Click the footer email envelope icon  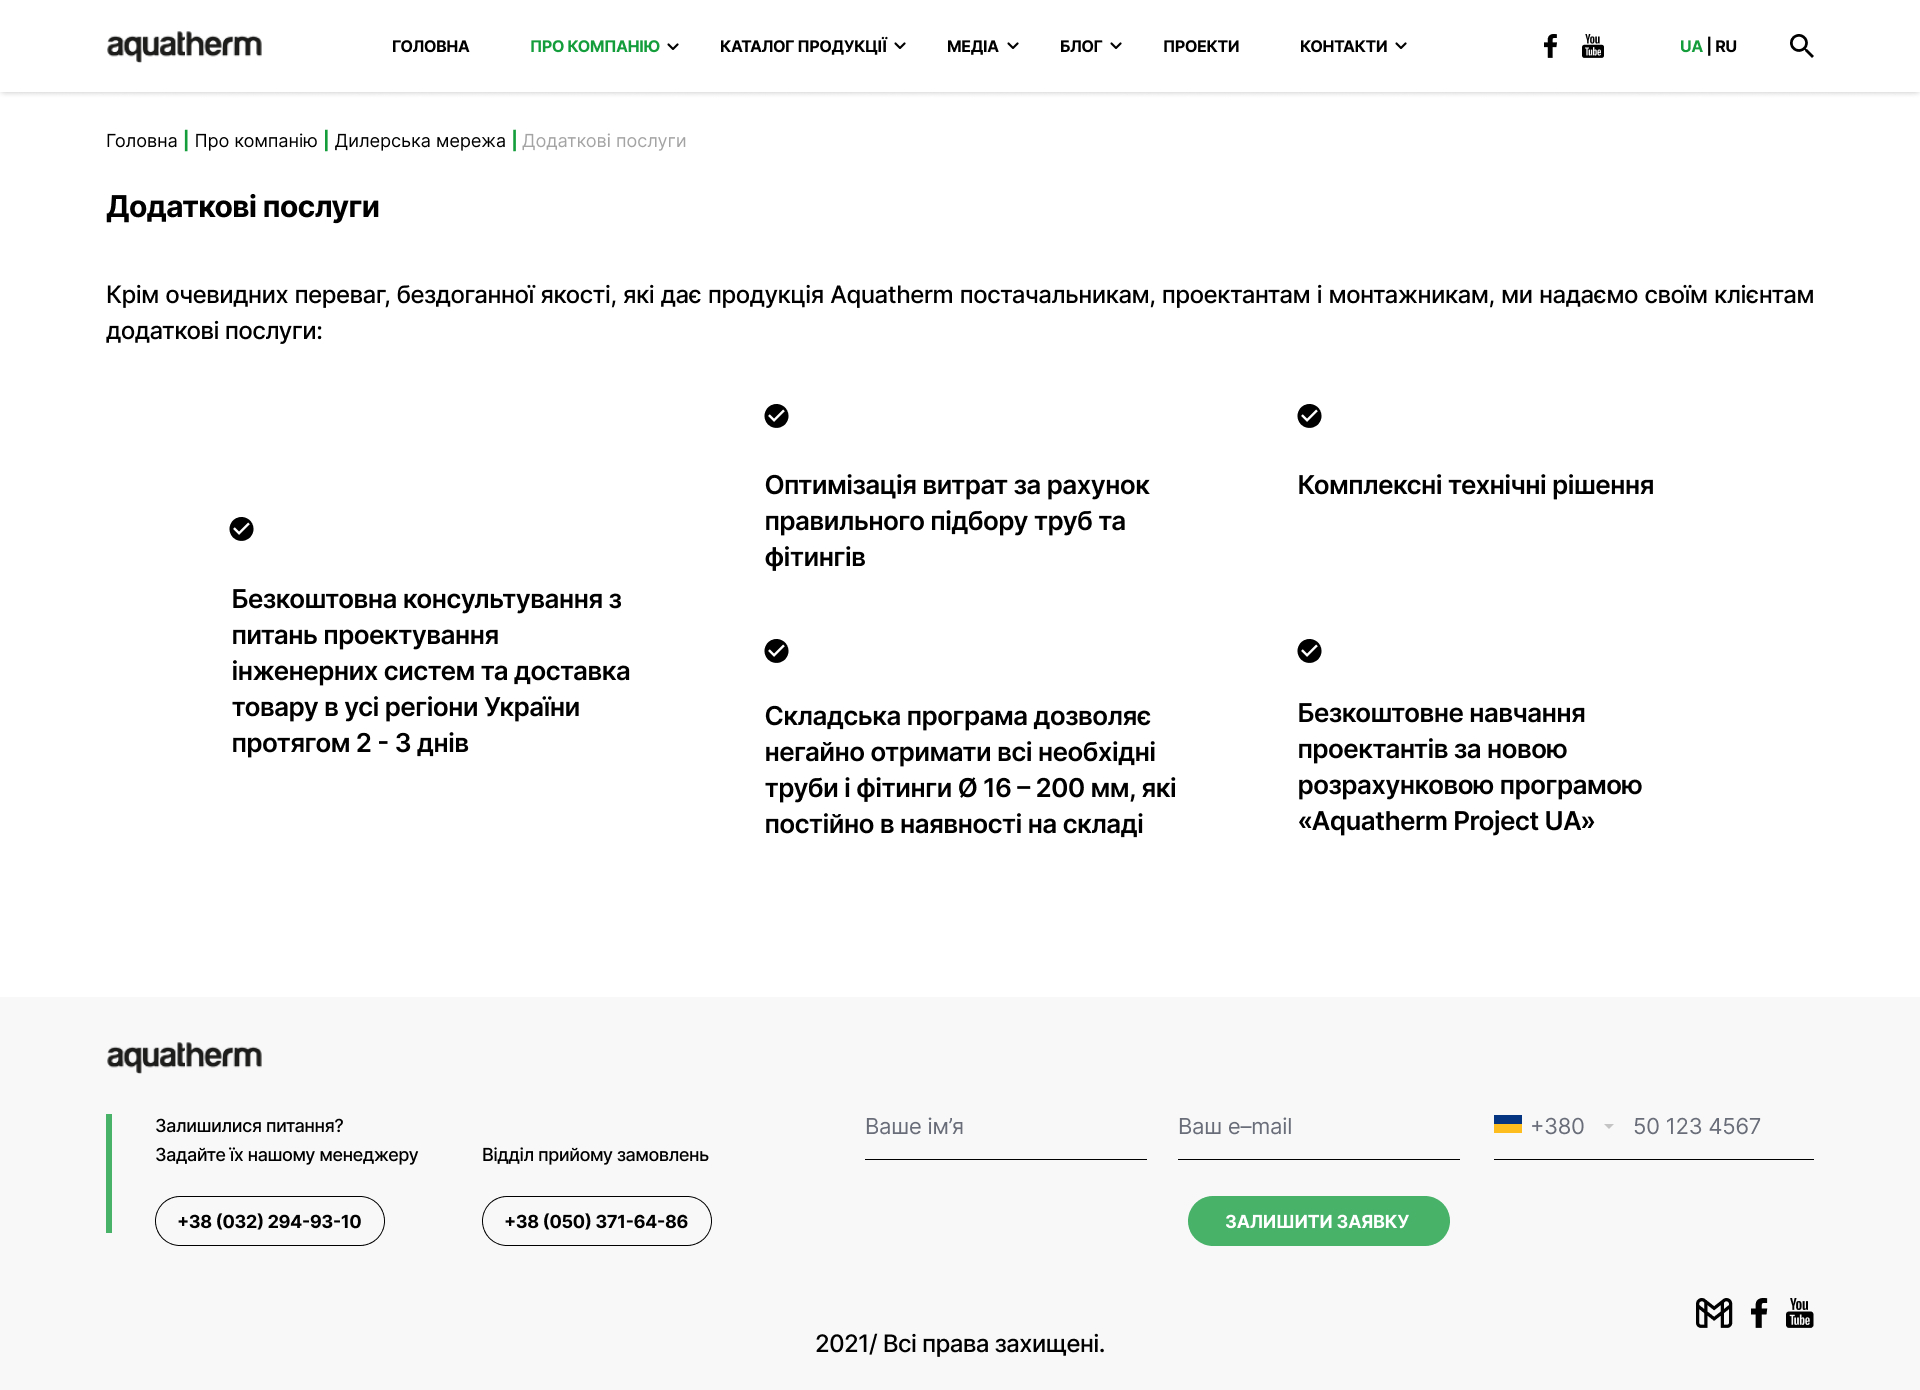coord(1714,1313)
